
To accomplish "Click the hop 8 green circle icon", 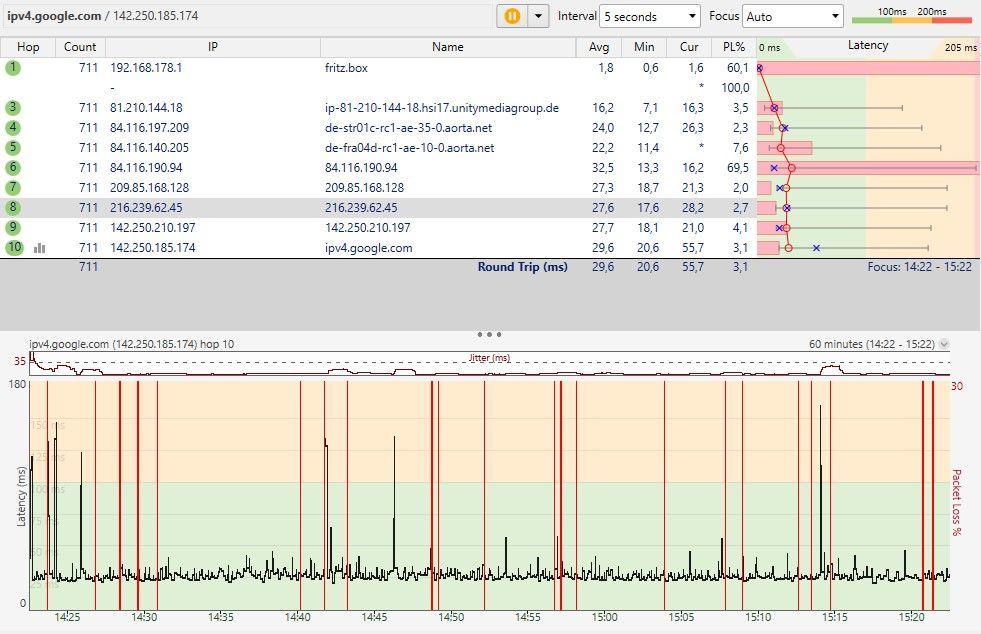I will pos(13,208).
